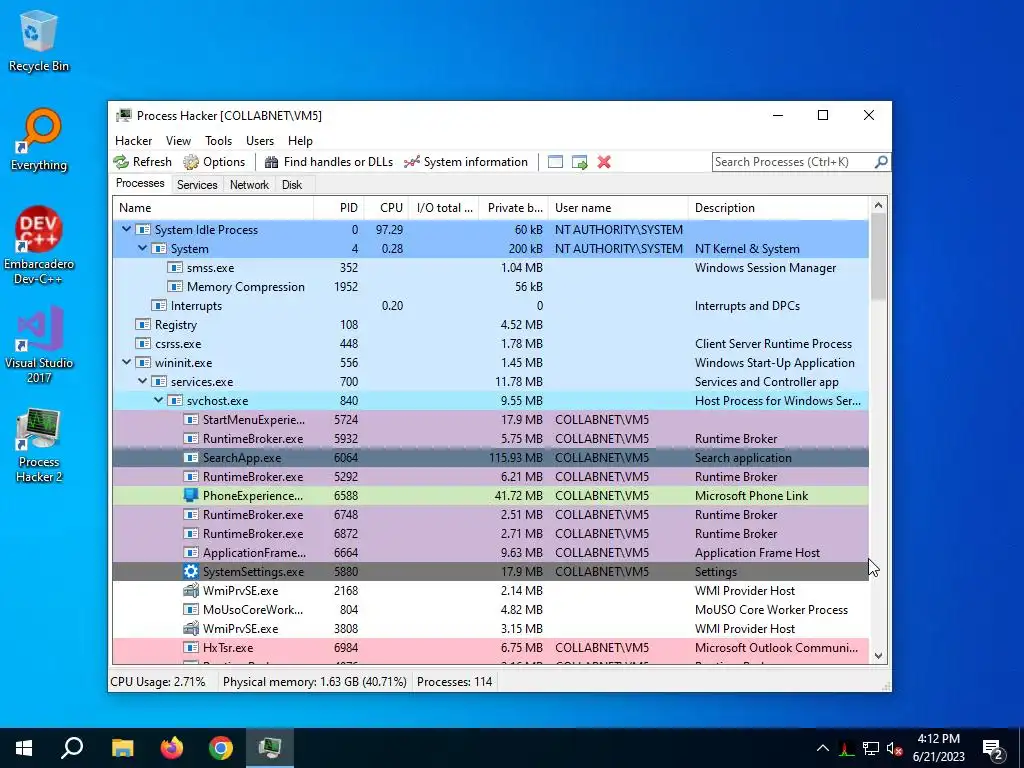Viewport: 1024px width, 768px height.
Task: Click the Everything desktop shortcut
Action: click(x=39, y=140)
